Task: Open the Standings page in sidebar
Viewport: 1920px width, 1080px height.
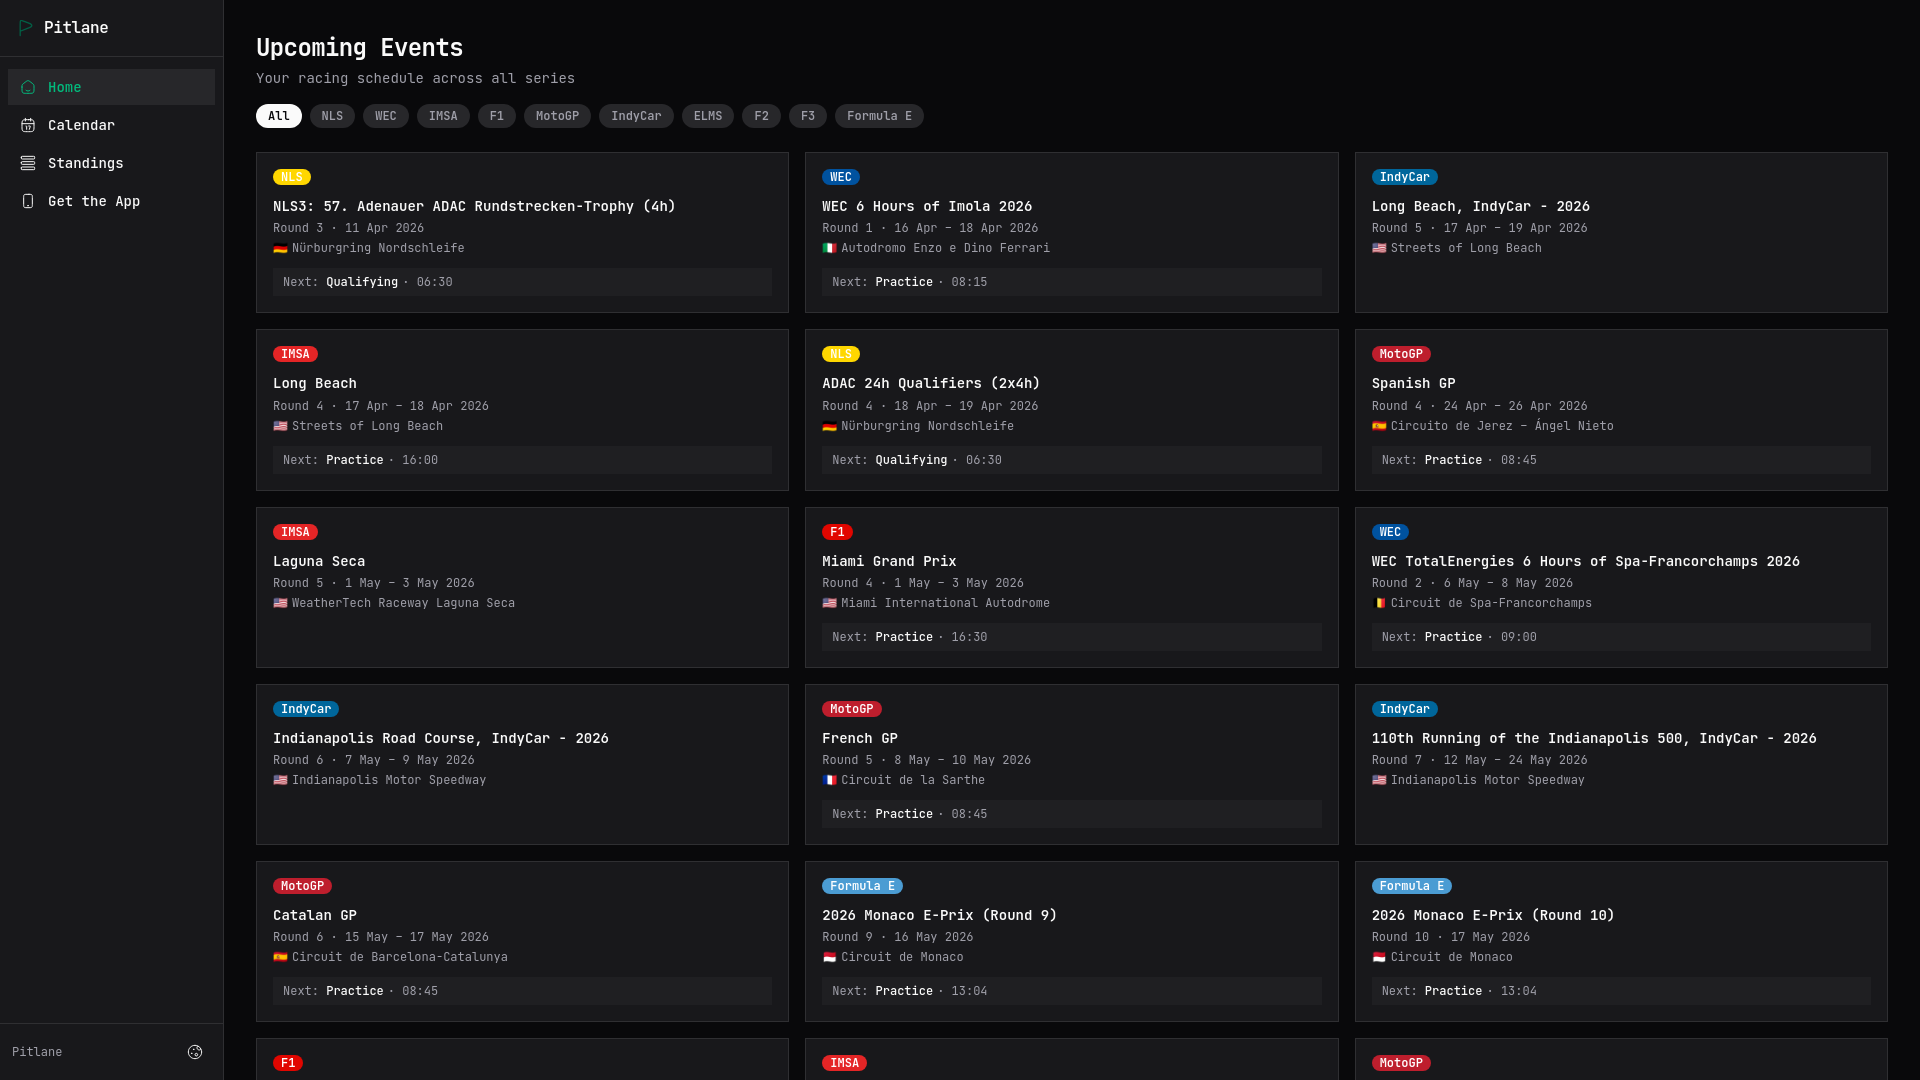Action: pos(111,163)
